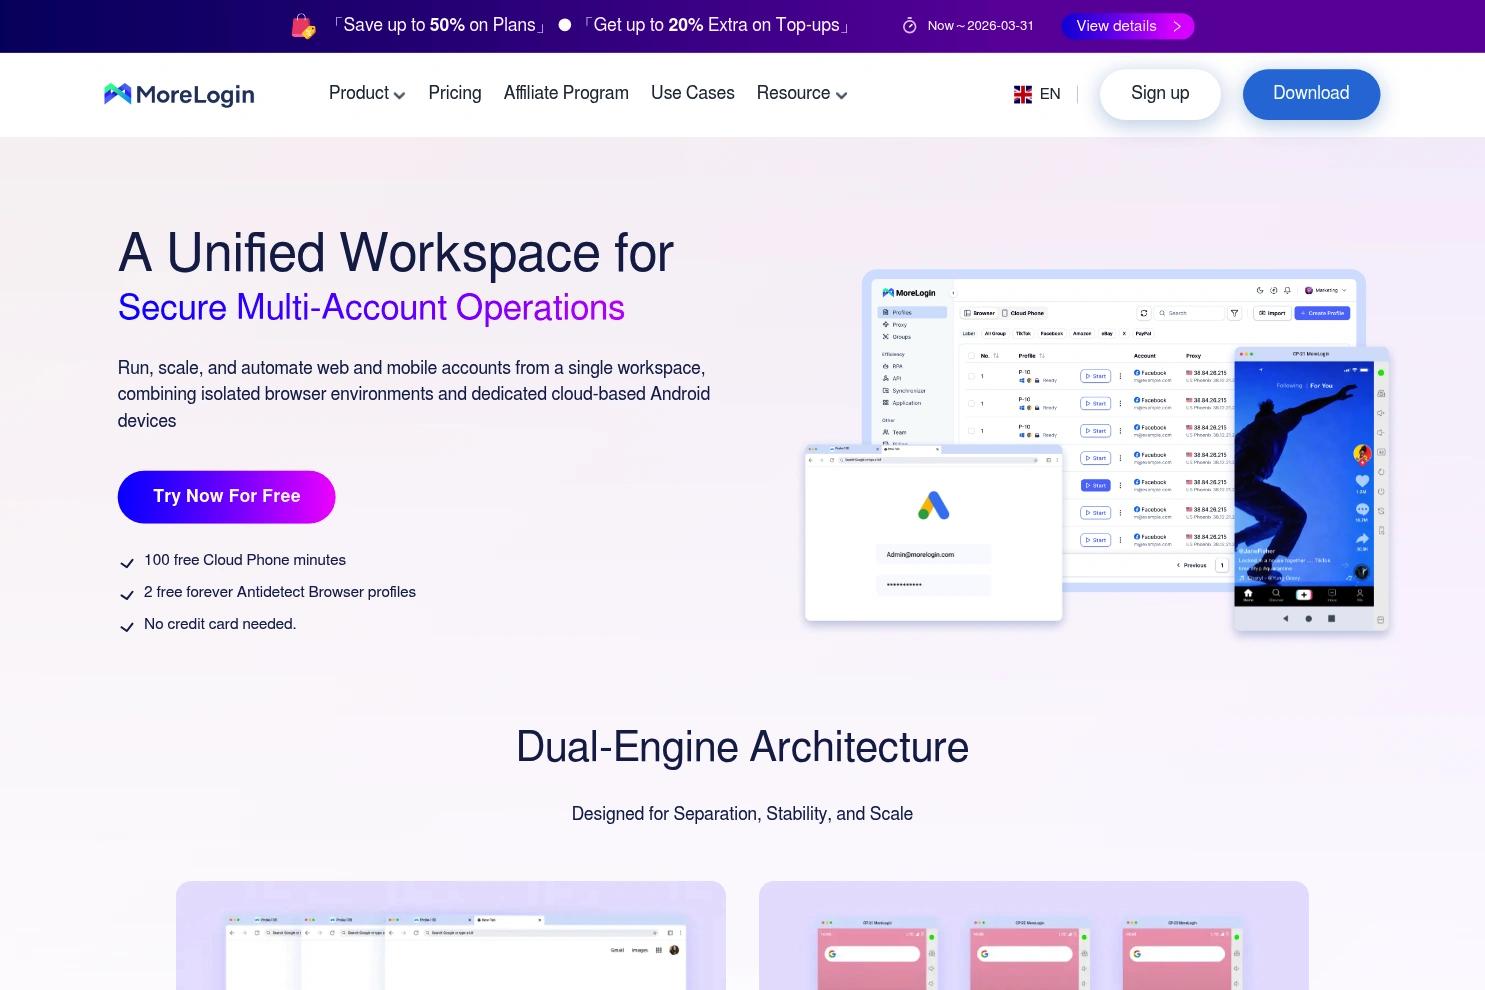The height and width of the screenshot is (990, 1485).
Task: Click the TikTok label chip in the mockup
Action: (1023, 334)
